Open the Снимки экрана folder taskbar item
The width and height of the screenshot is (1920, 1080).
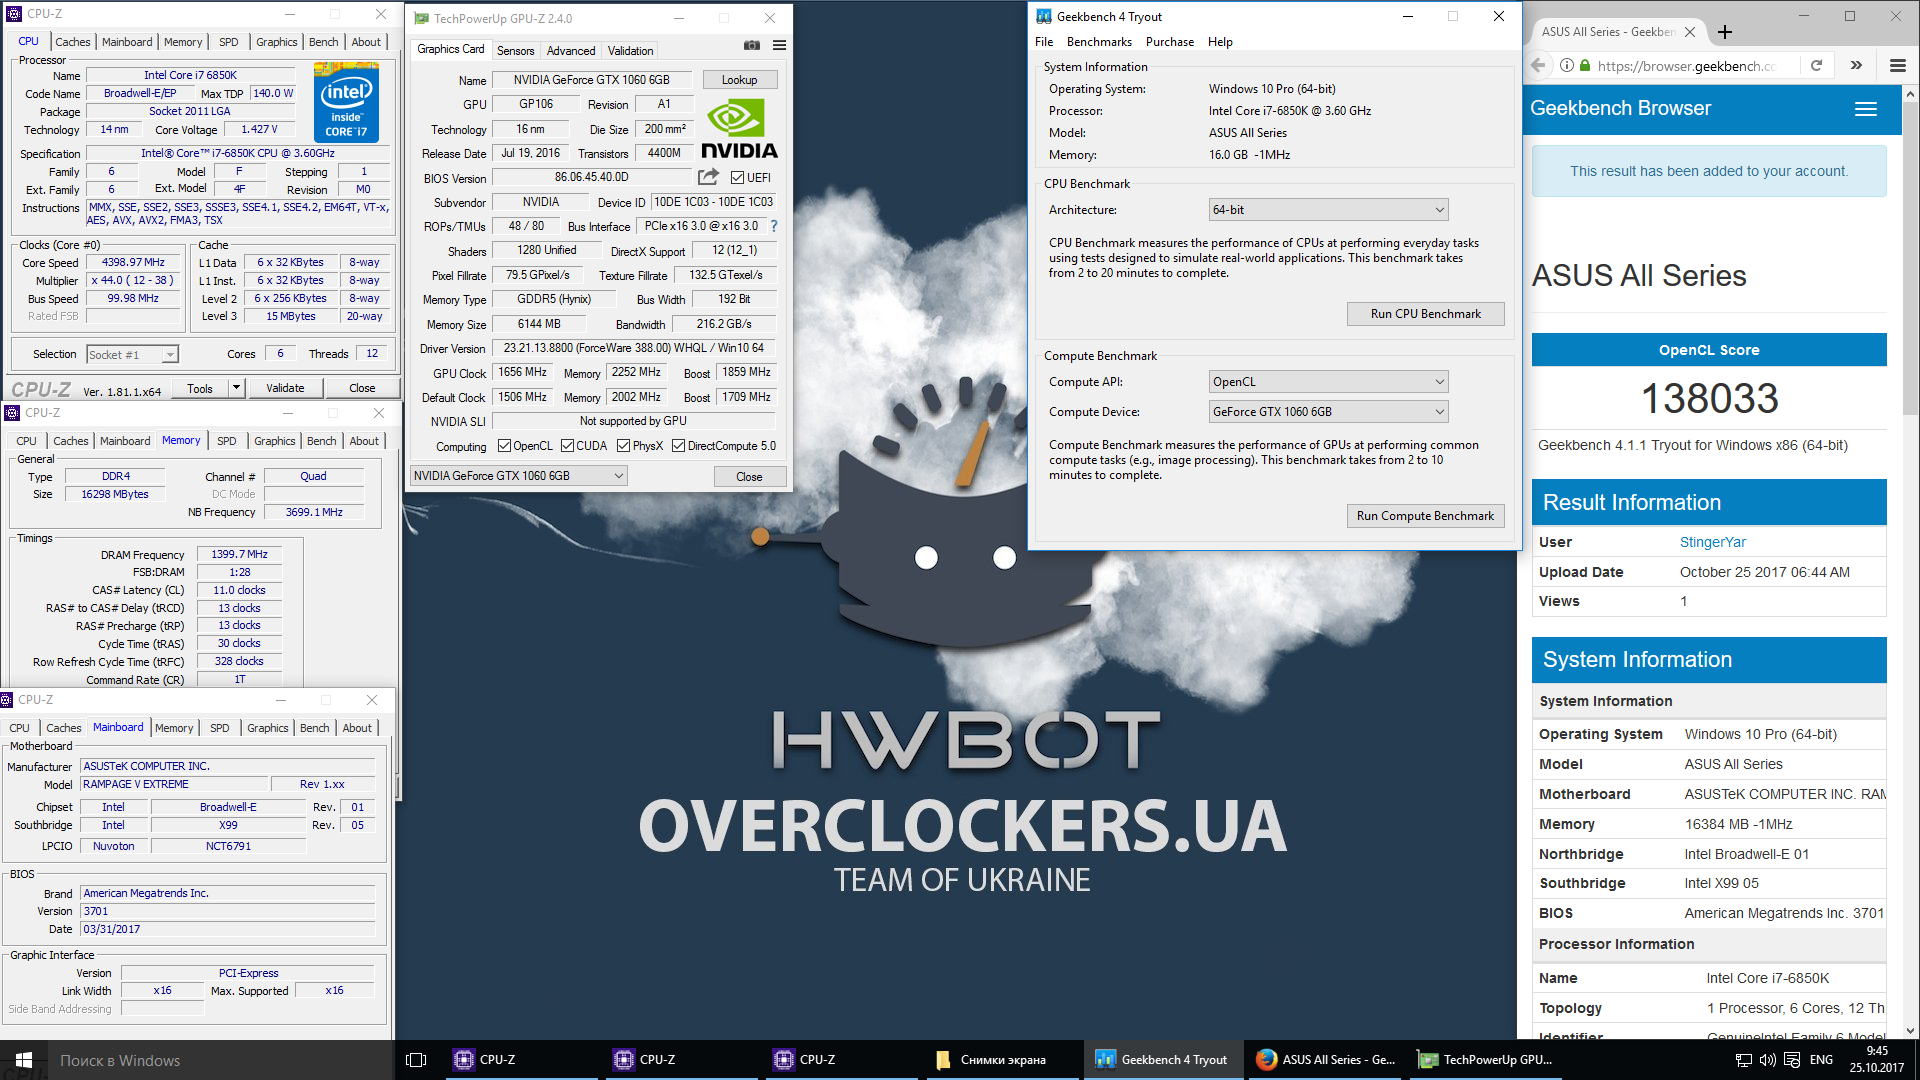1003,1060
